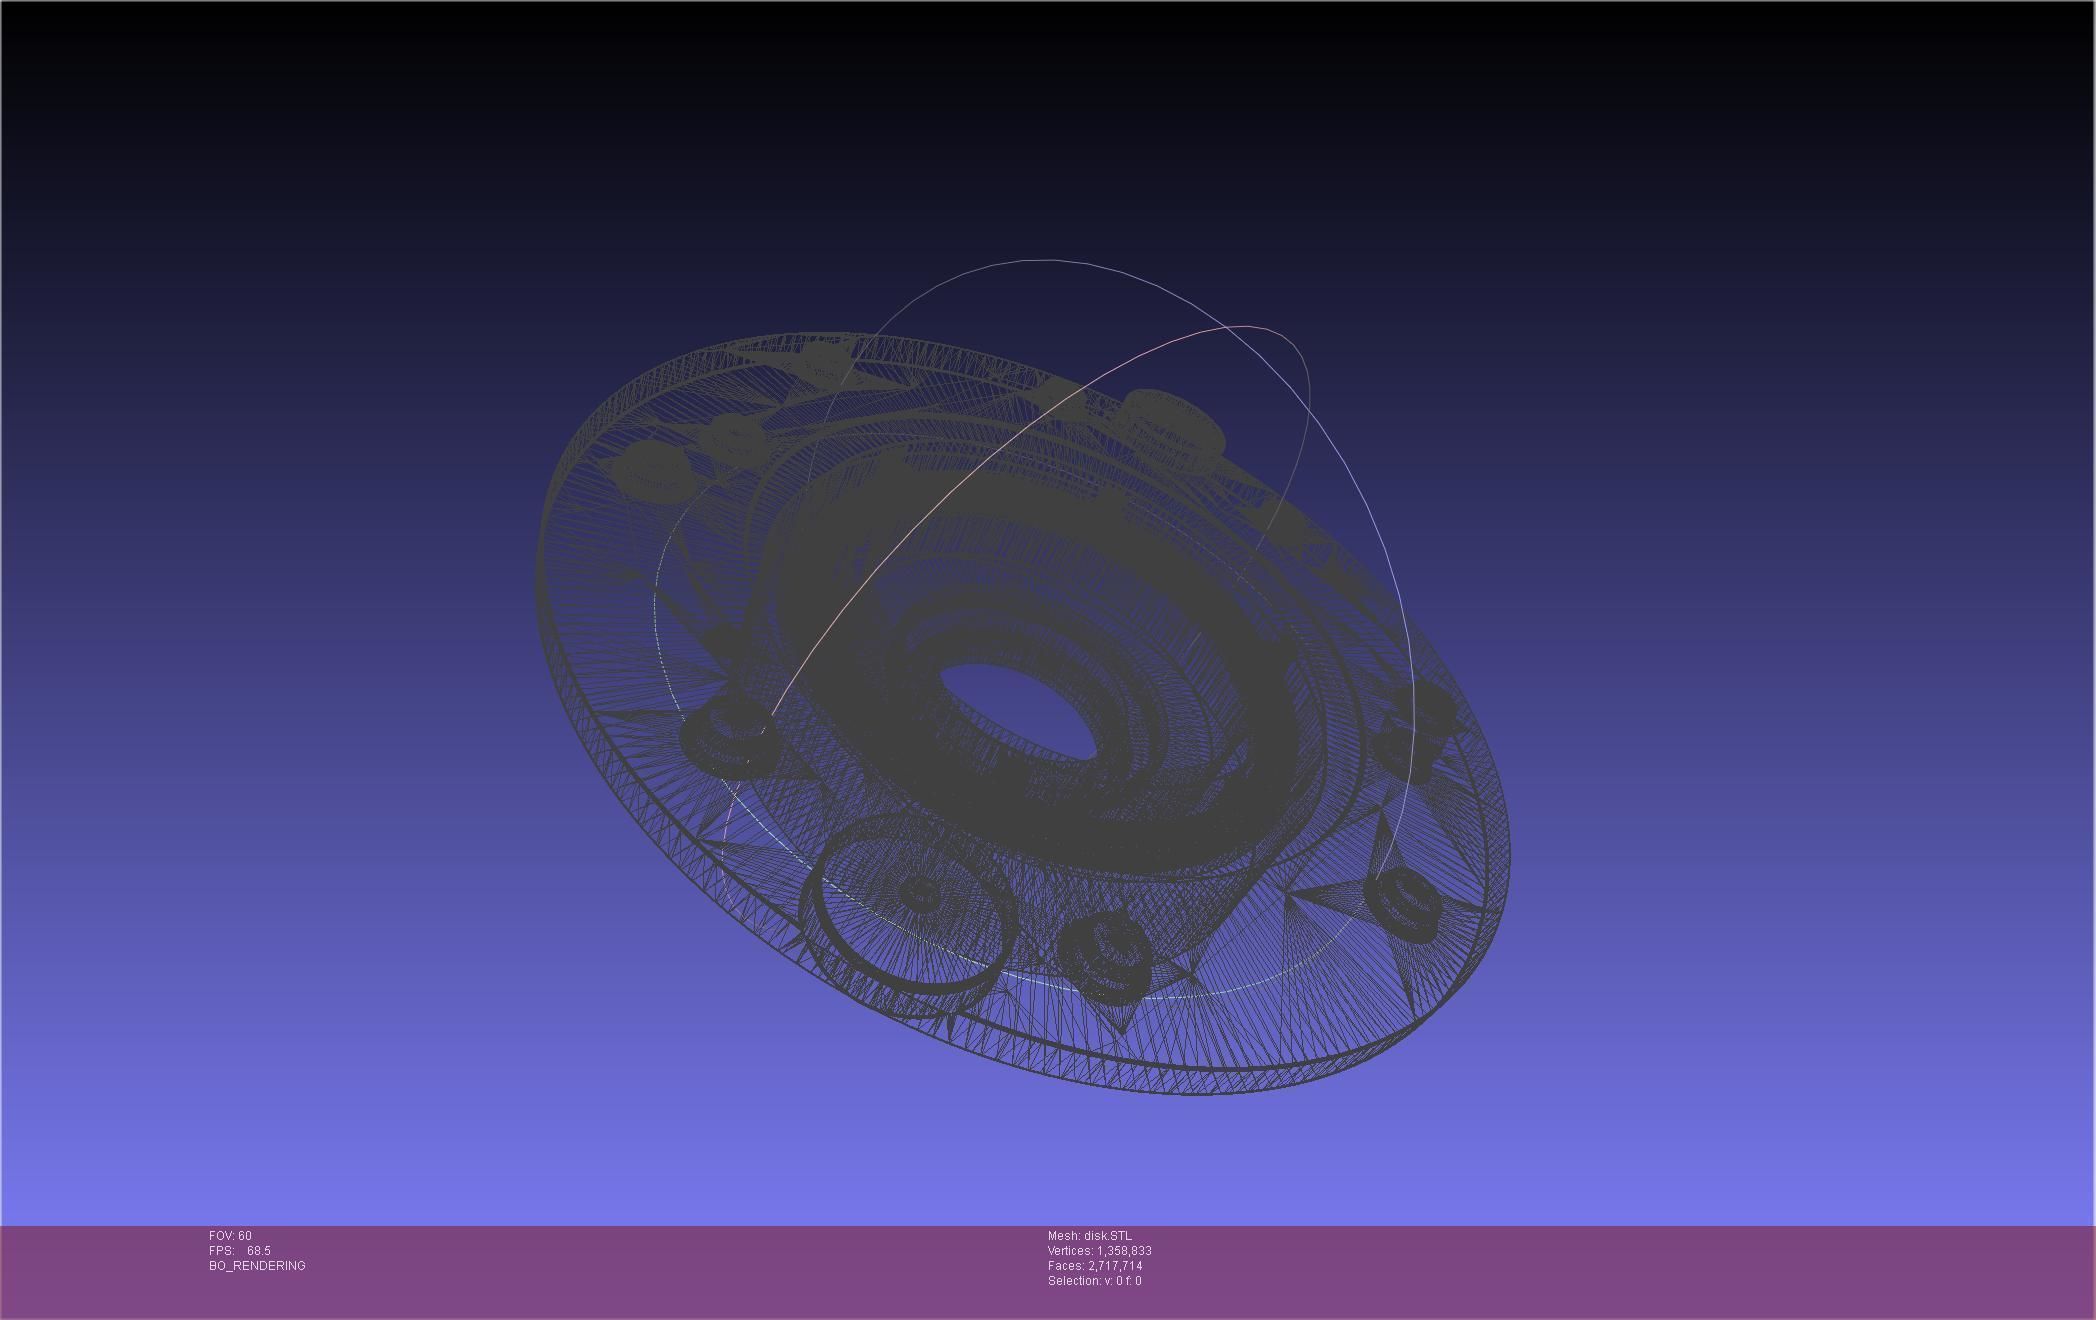Screen dimensions: 2096x1320
Task: Click the Mesh: disk.STL label
Action: pyautogui.click(x=1090, y=1236)
